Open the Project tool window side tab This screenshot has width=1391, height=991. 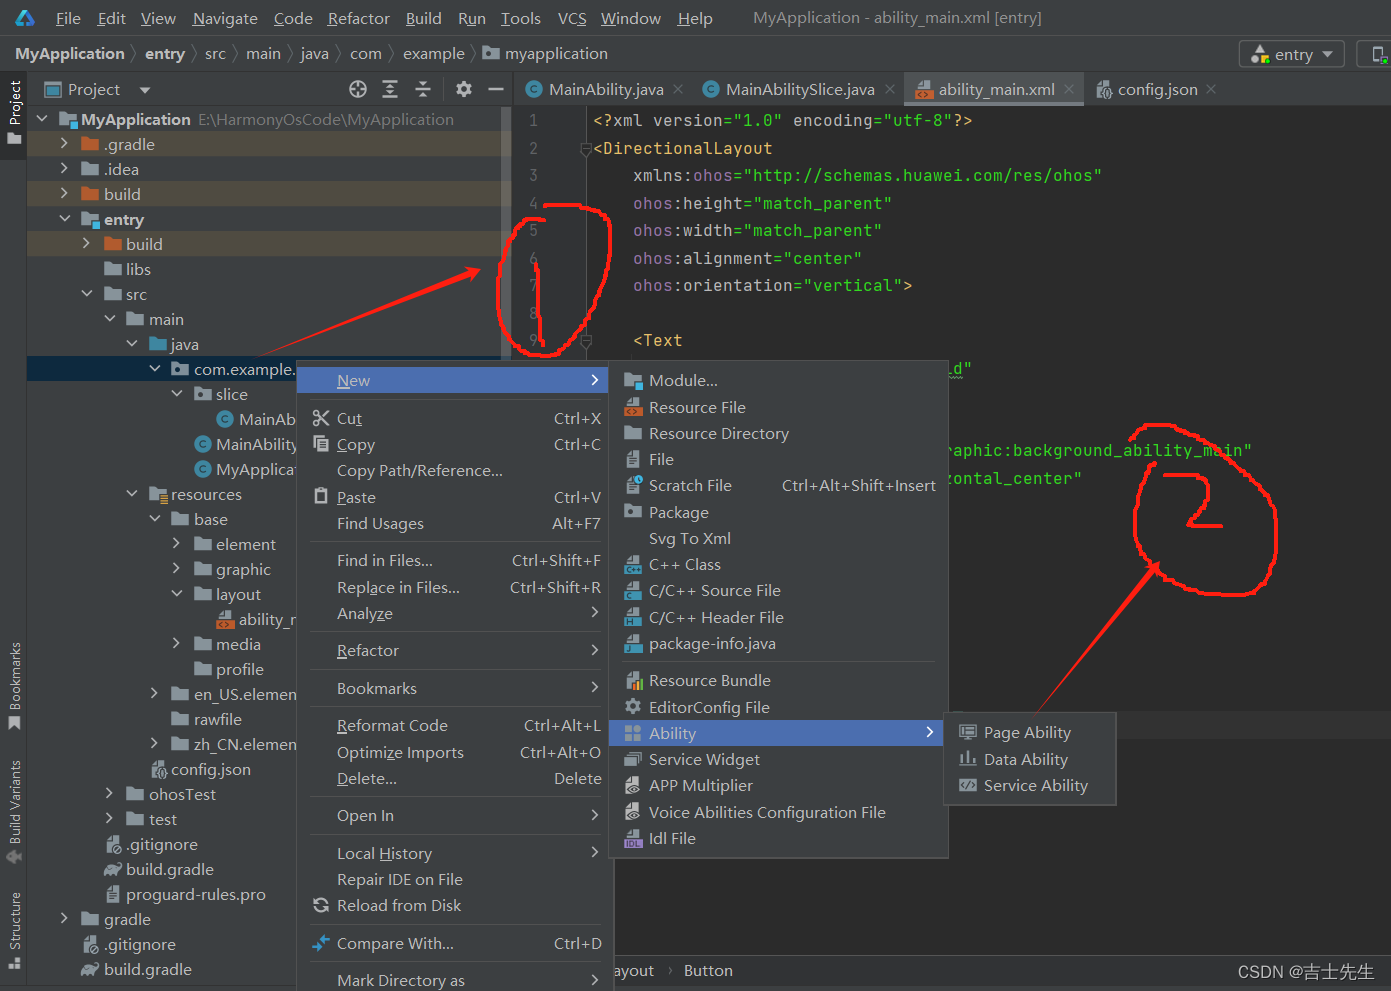(x=14, y=110)
